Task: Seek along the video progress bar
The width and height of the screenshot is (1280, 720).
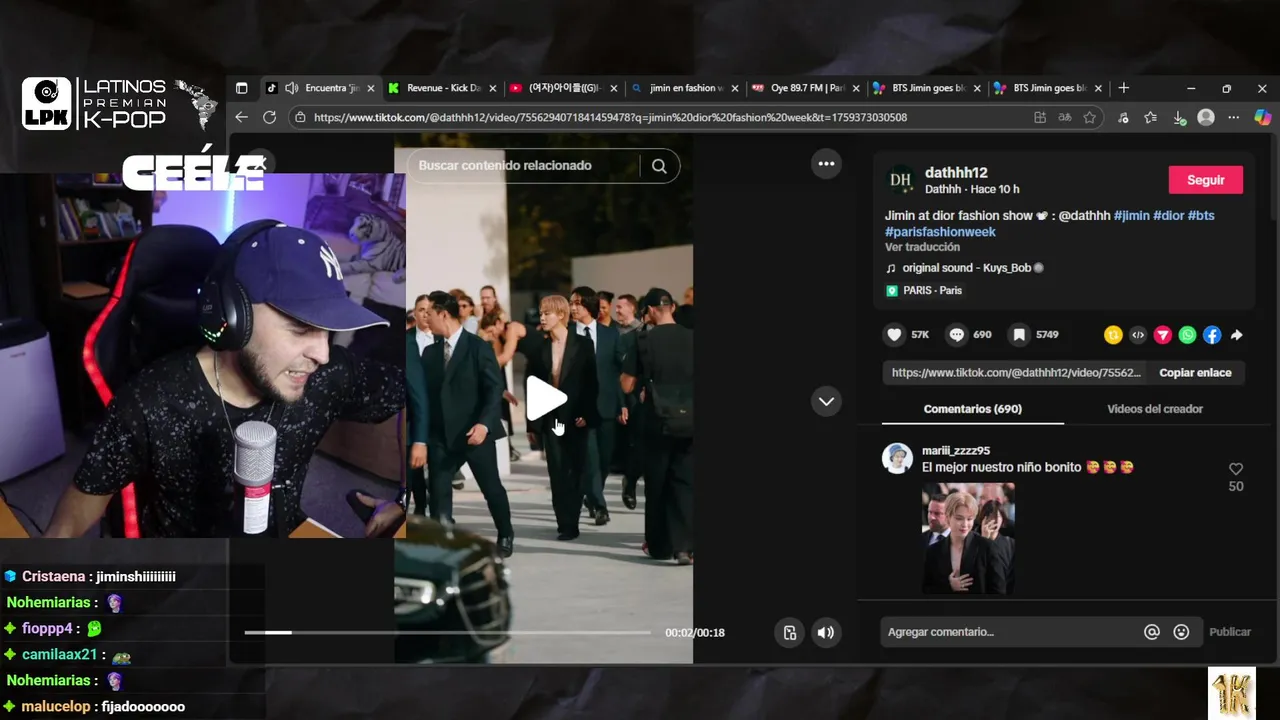Action: pos(447,632)
